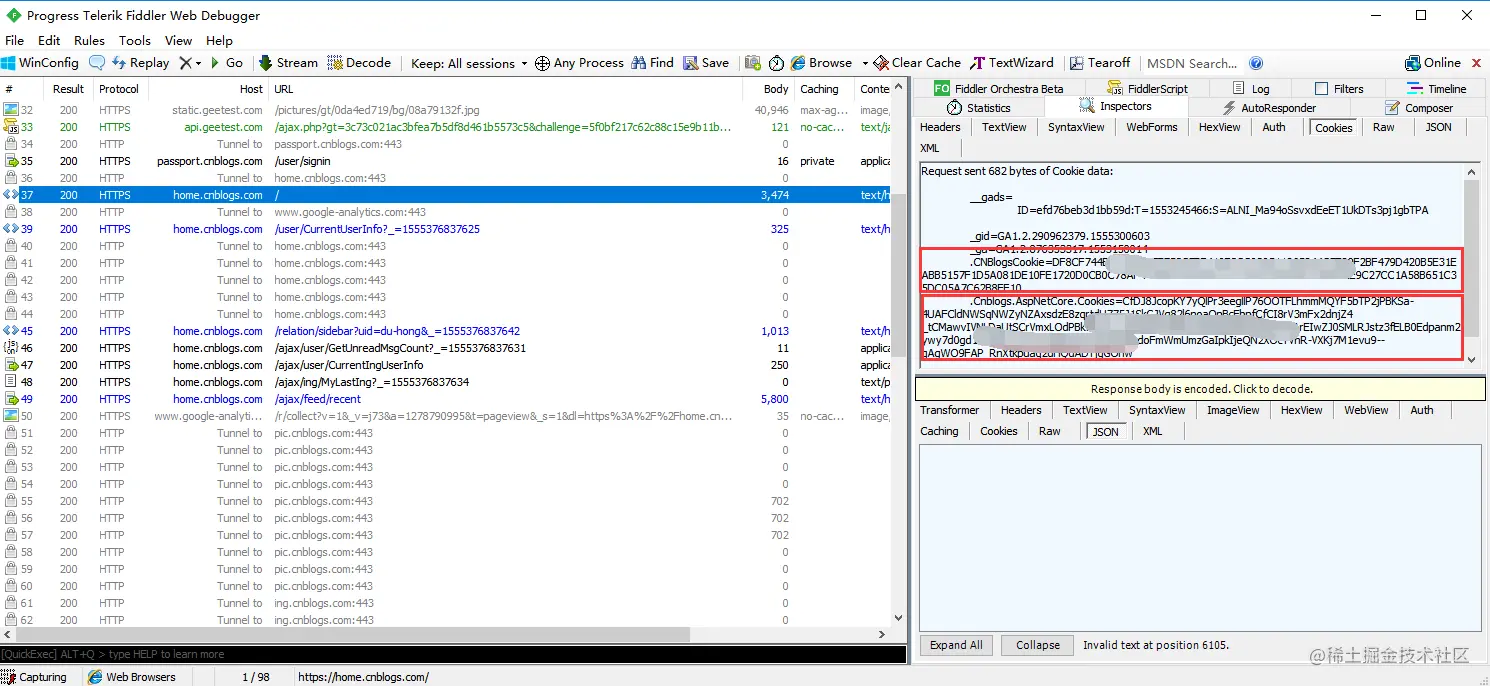1490x686 pixels.
Task: Sort sessions by Result column header
Action: 69,89
